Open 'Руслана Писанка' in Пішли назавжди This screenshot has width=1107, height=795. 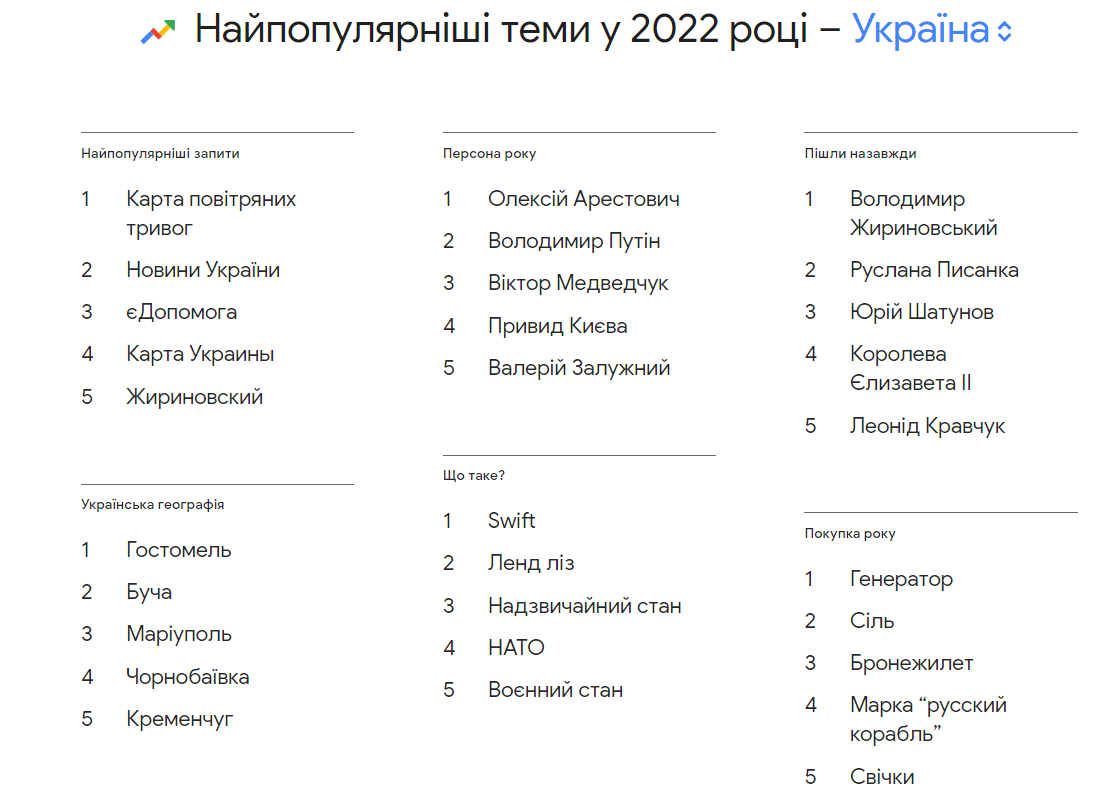point(934,270)
